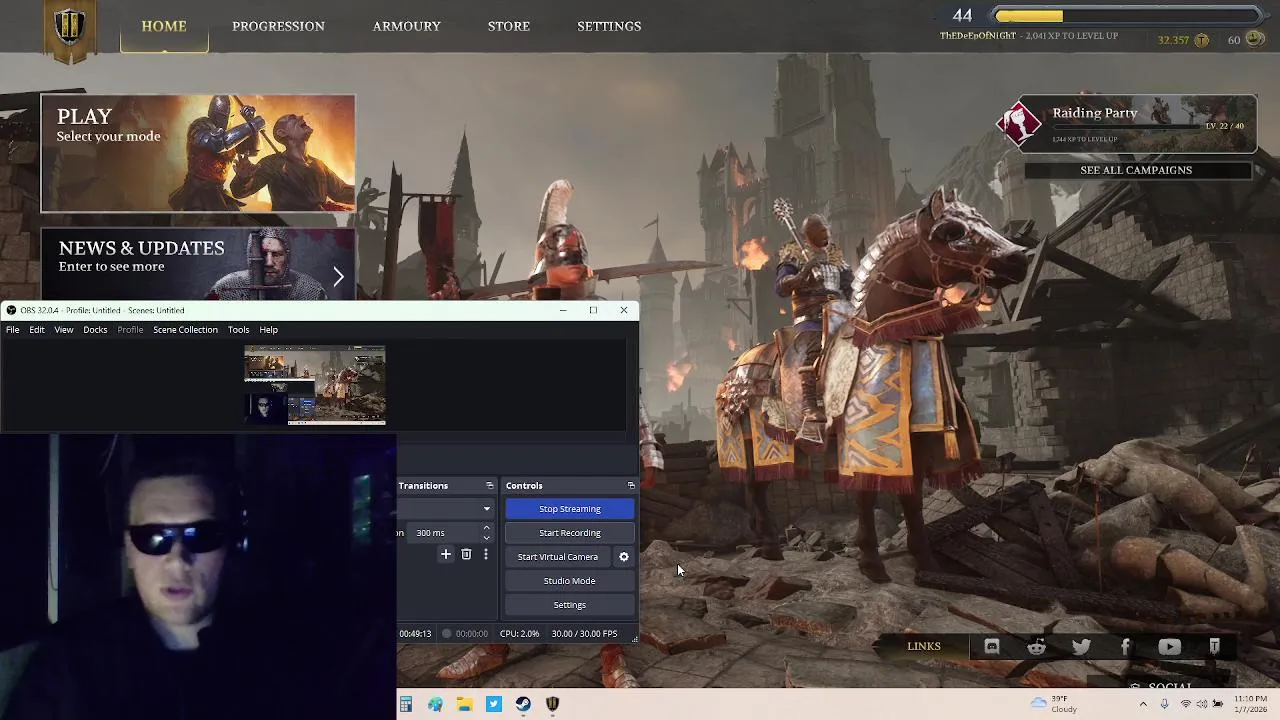Switch to Chivalry game taskbar icon
The width and height of the screenshot is (1280, 720).
click(552, 704)
